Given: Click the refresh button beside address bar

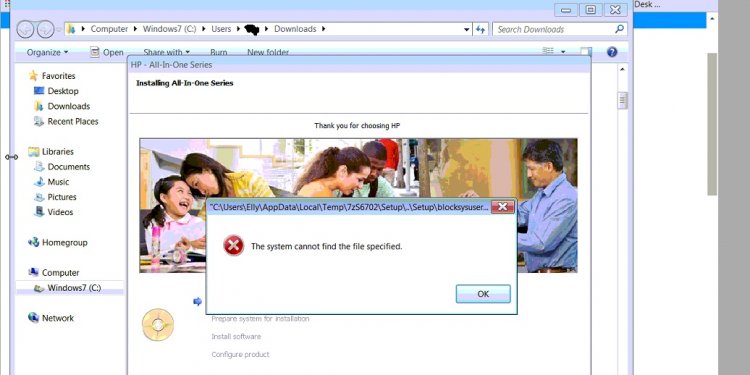Looking at the screenshot, I should click(x=480, y=30).
